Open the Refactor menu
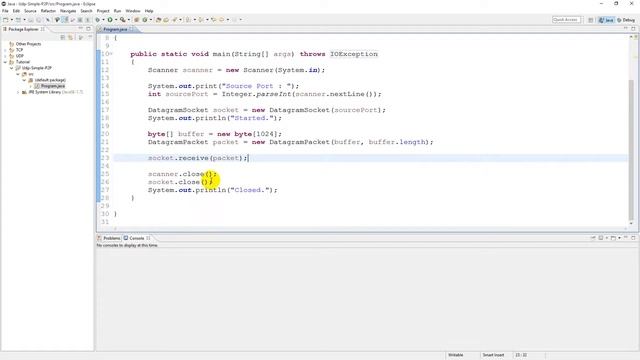 [48, 11]
